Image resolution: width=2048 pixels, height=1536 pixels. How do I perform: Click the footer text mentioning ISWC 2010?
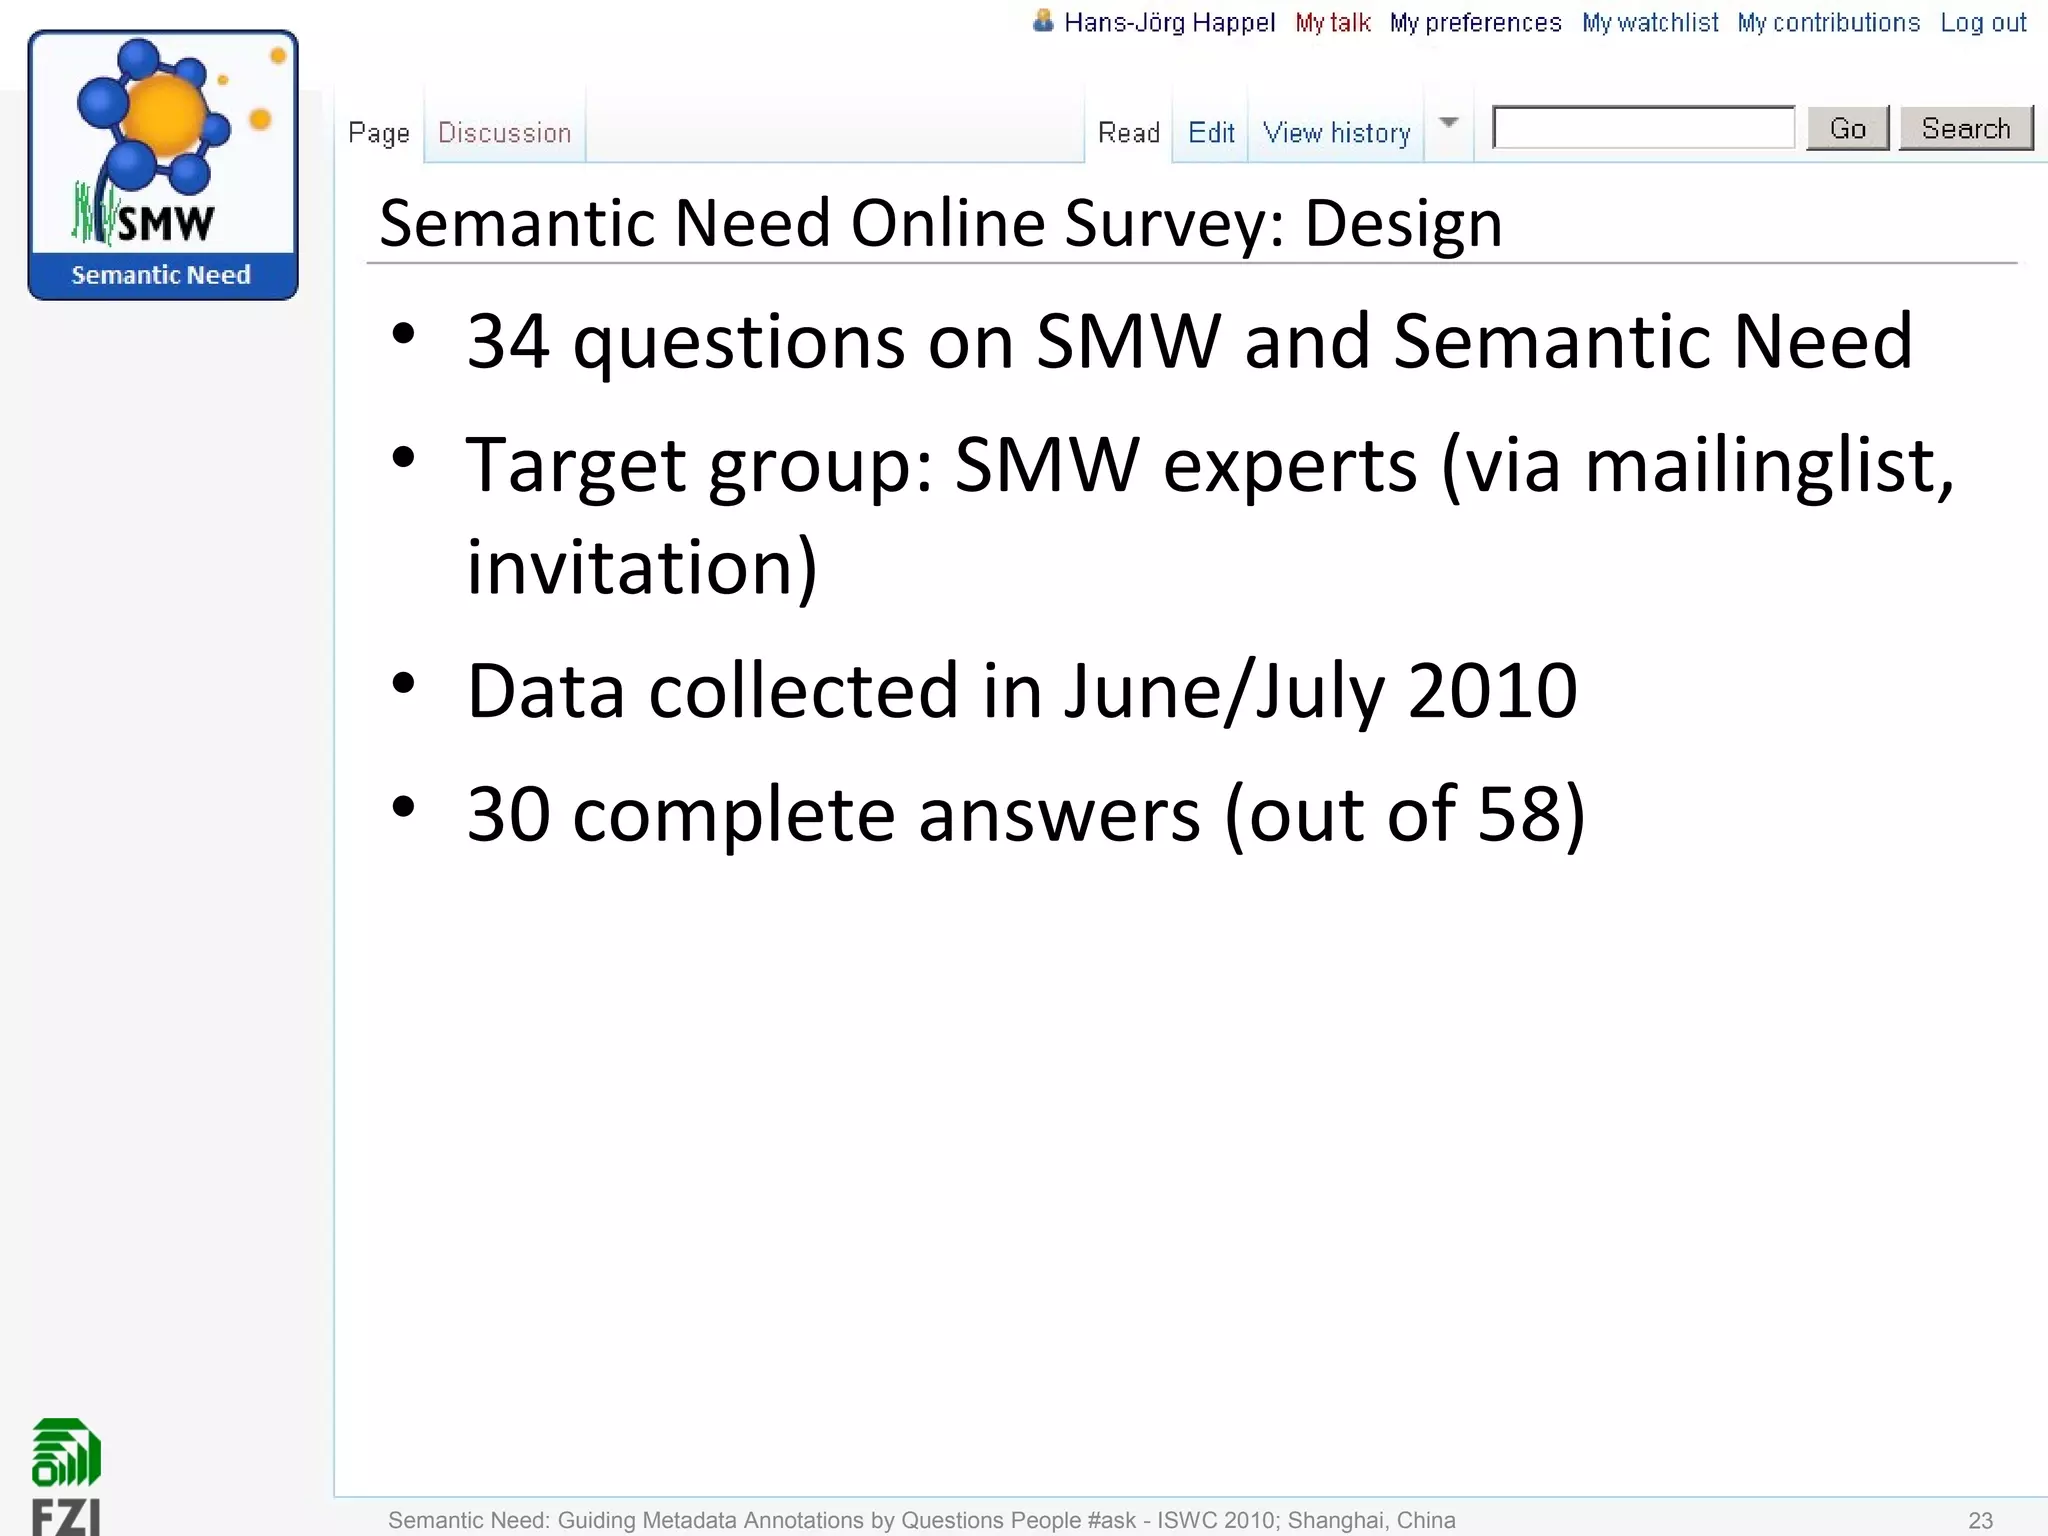point(921,1520)
